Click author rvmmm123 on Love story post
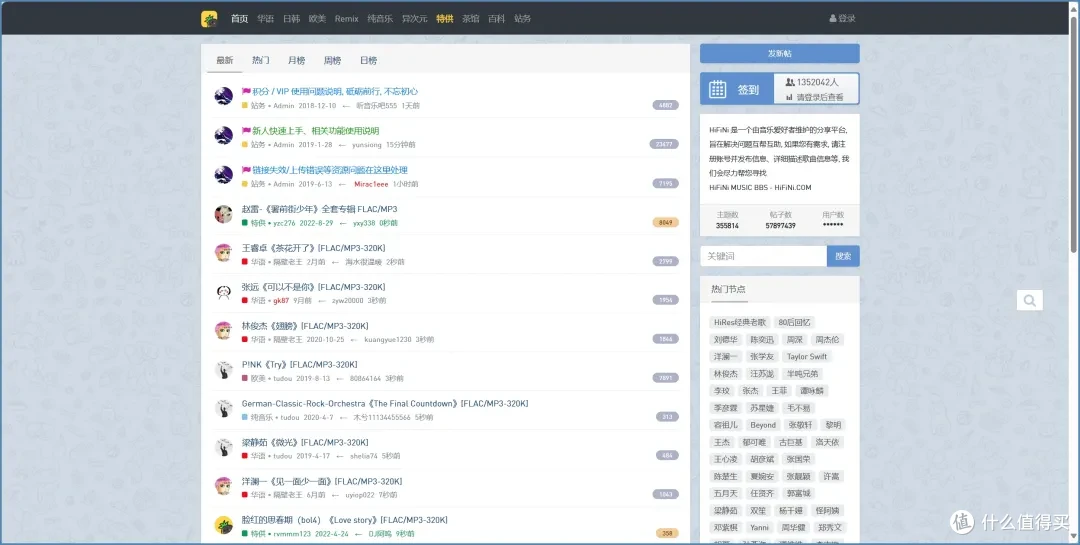Viewport: 1080px width, 545px height. (x=292, y=534)
